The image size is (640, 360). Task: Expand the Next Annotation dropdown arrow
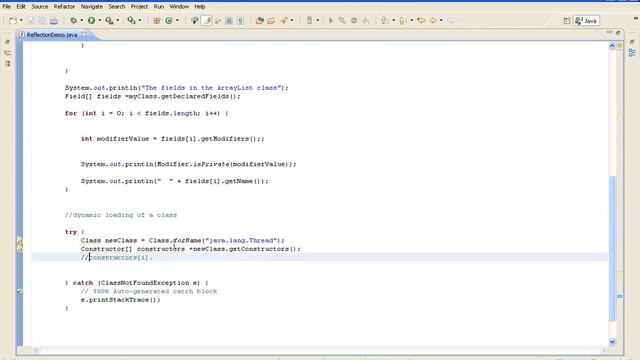(393, 20)
